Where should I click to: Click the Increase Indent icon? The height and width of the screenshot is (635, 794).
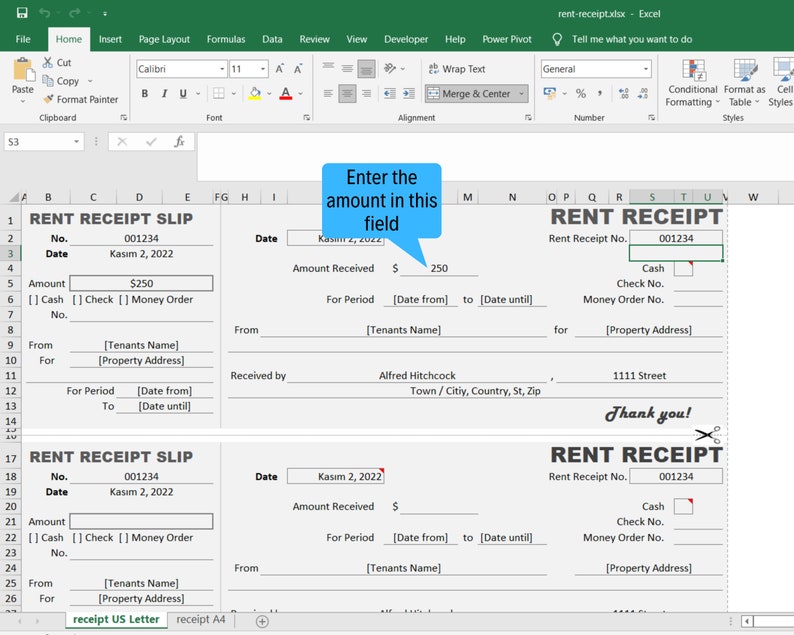[x=409, y=93]
